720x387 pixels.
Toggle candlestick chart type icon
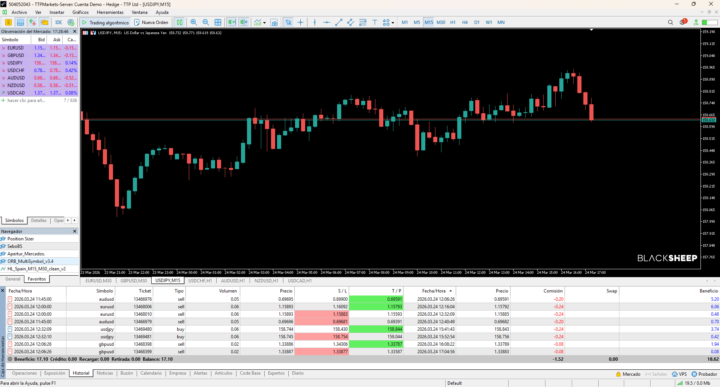[x=180, y=22]
